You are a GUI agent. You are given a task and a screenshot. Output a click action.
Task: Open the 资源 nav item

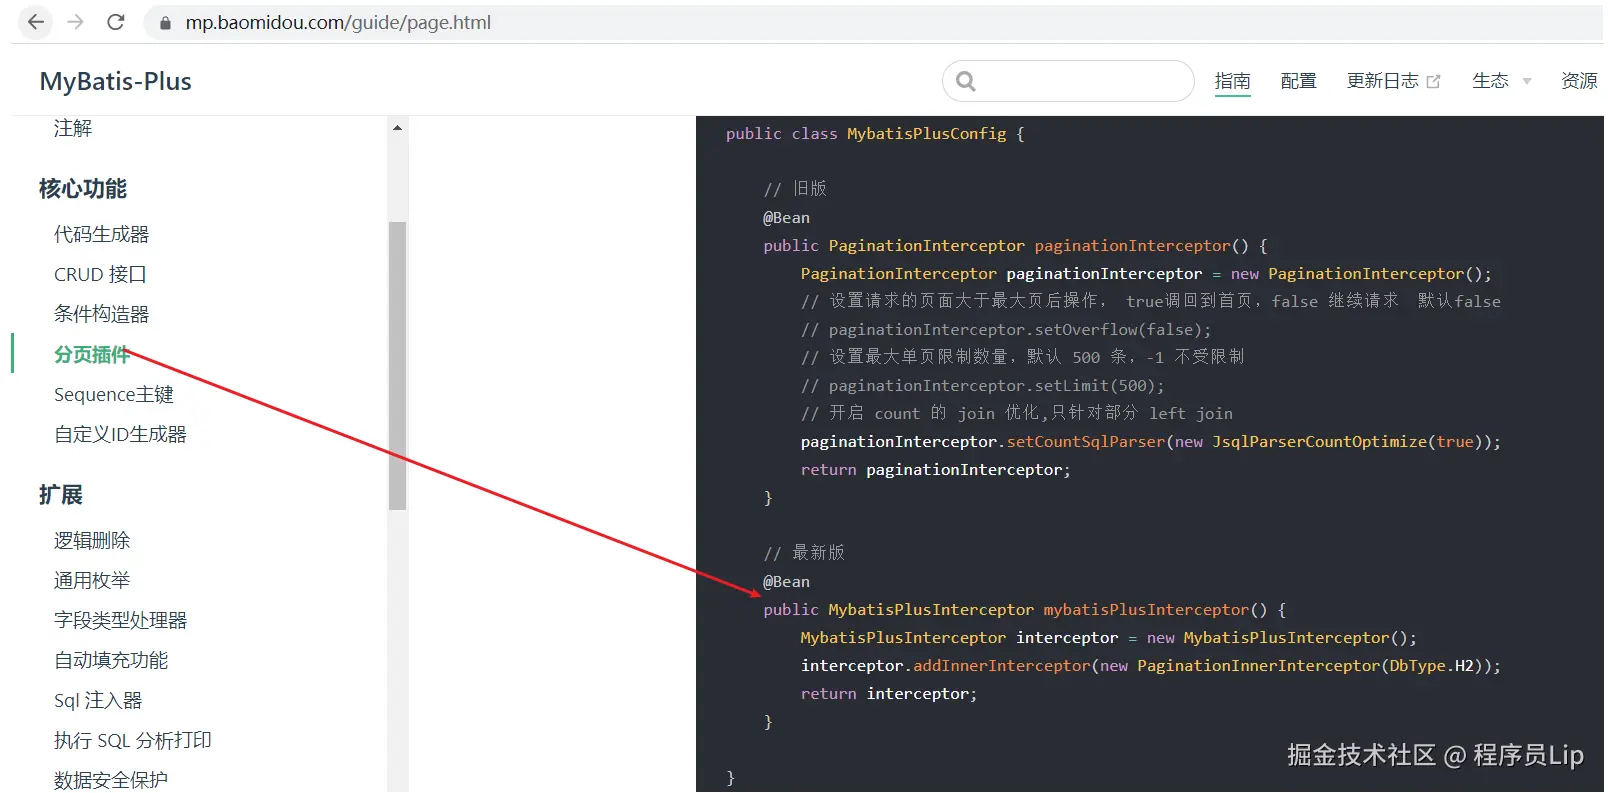tap(1579, 81)
